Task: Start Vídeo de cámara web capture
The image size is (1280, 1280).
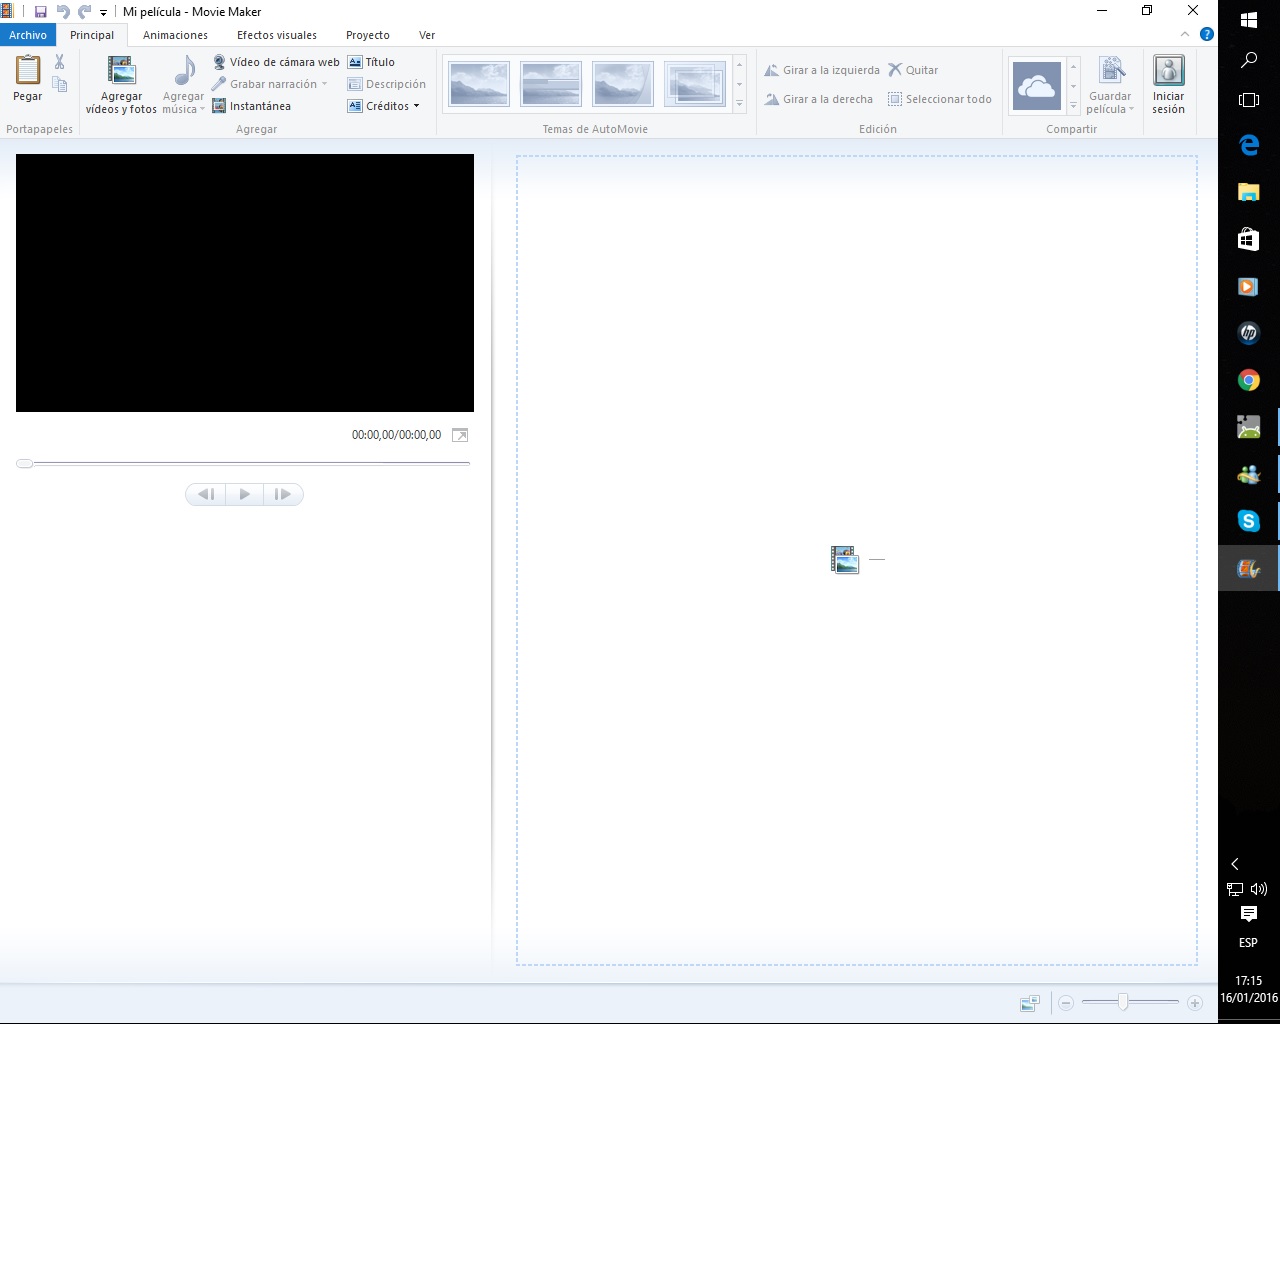Action: pos(276,62)
